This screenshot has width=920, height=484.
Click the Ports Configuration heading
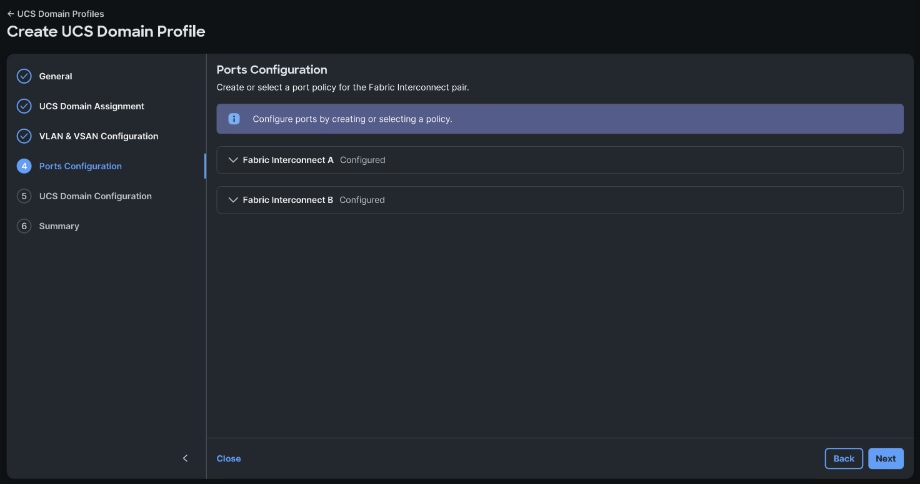pyautogui.click(x=272, y=69)
